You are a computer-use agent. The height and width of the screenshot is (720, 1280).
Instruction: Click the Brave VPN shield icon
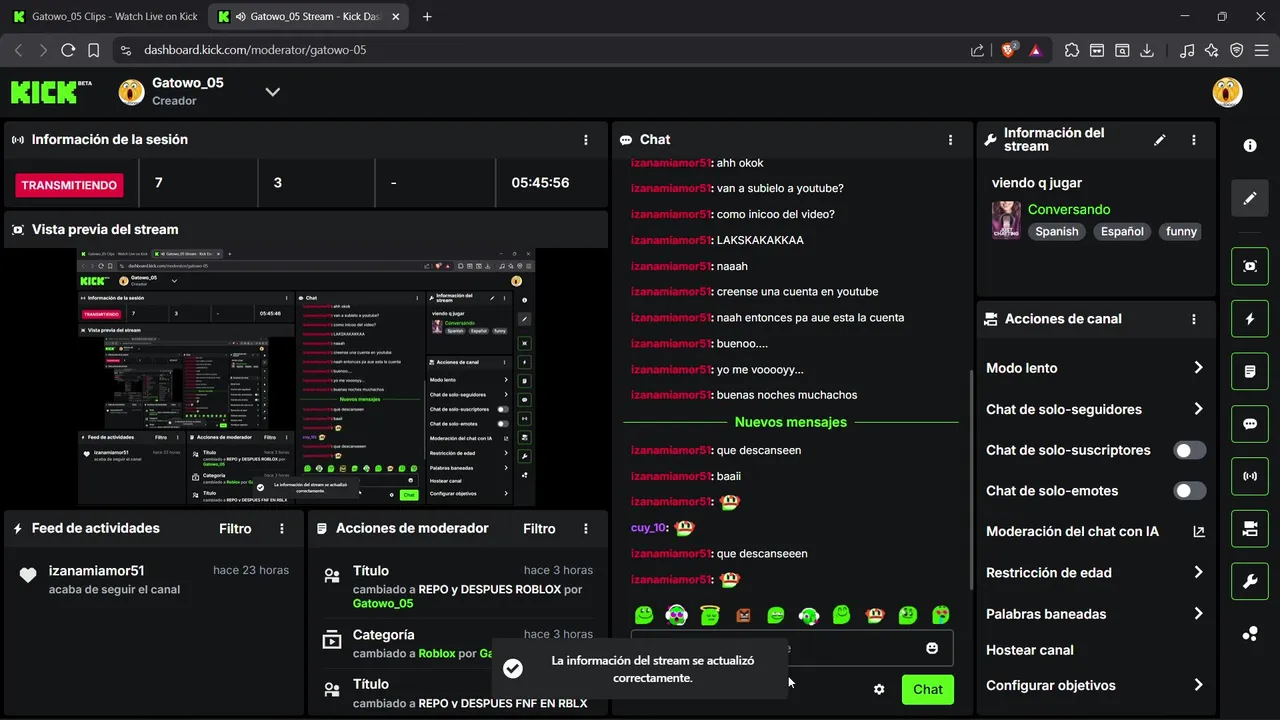coord(1237,50)
